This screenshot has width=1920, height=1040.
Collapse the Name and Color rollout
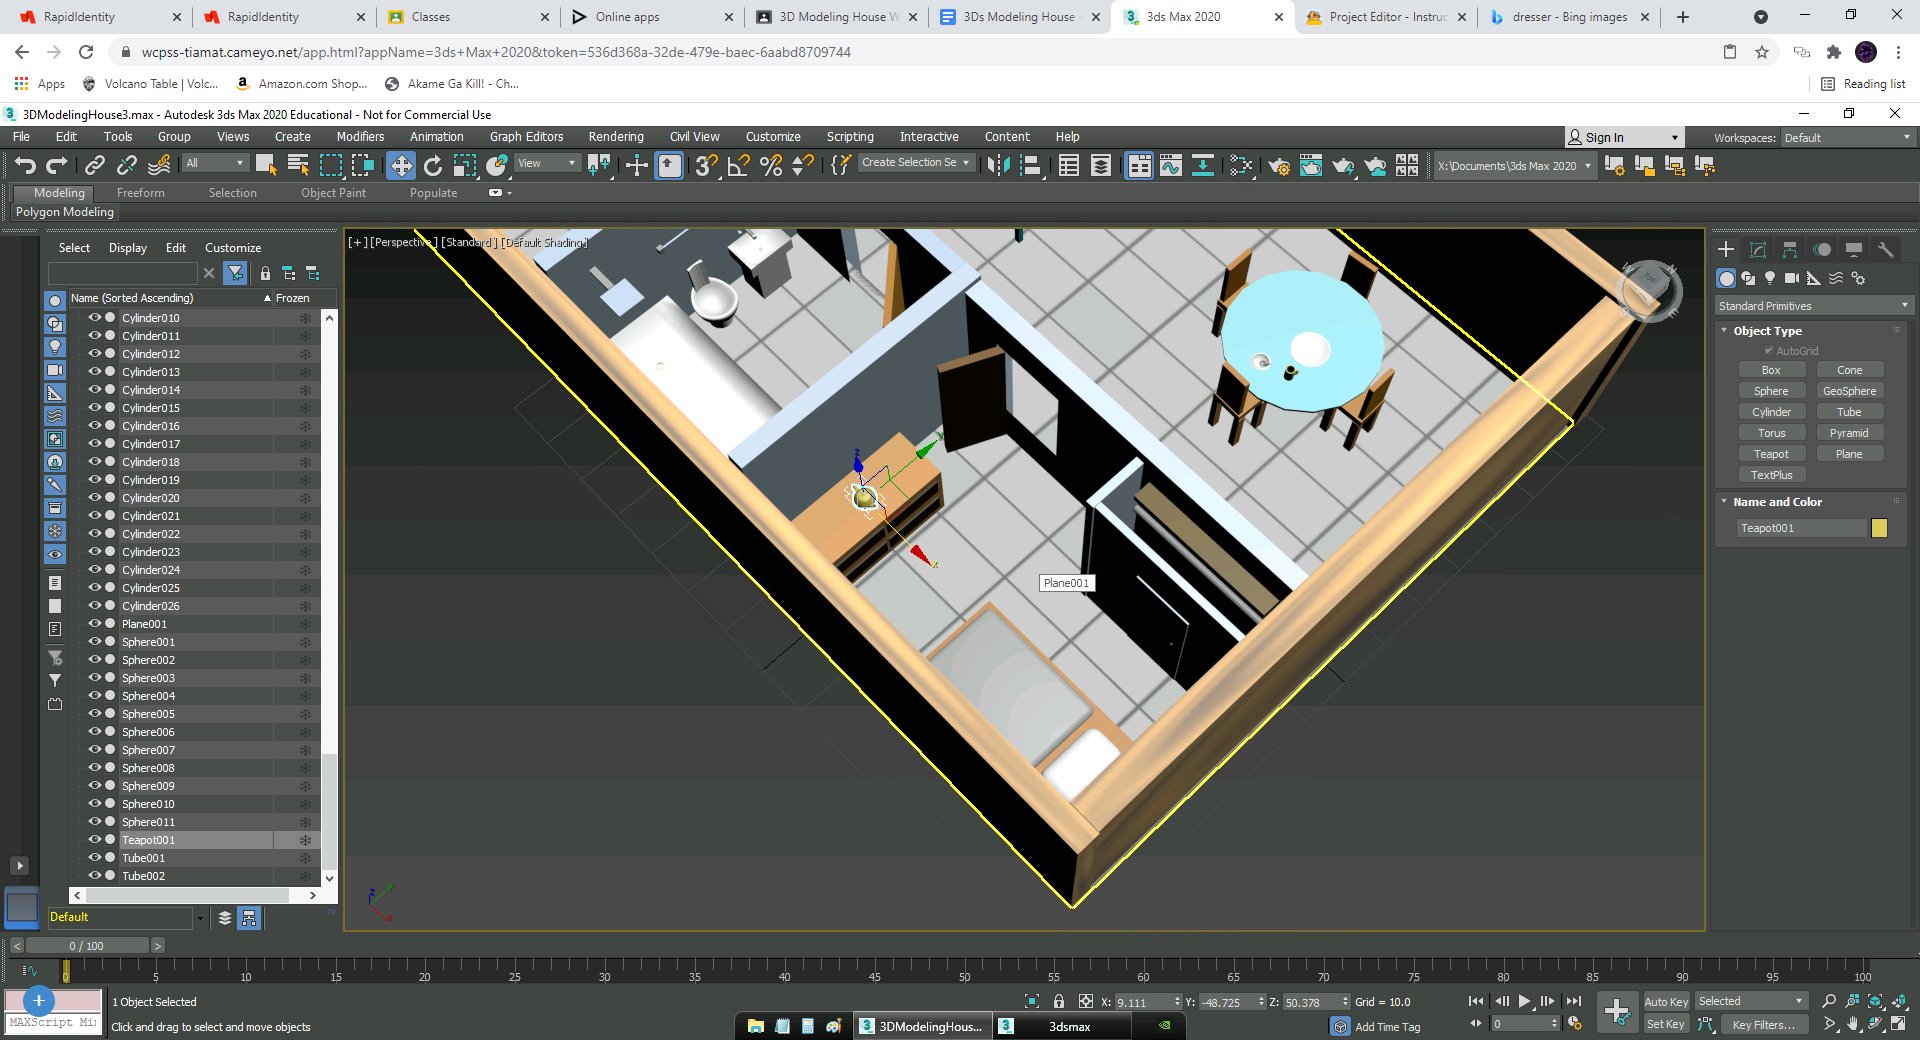[x=1723, y=501]
